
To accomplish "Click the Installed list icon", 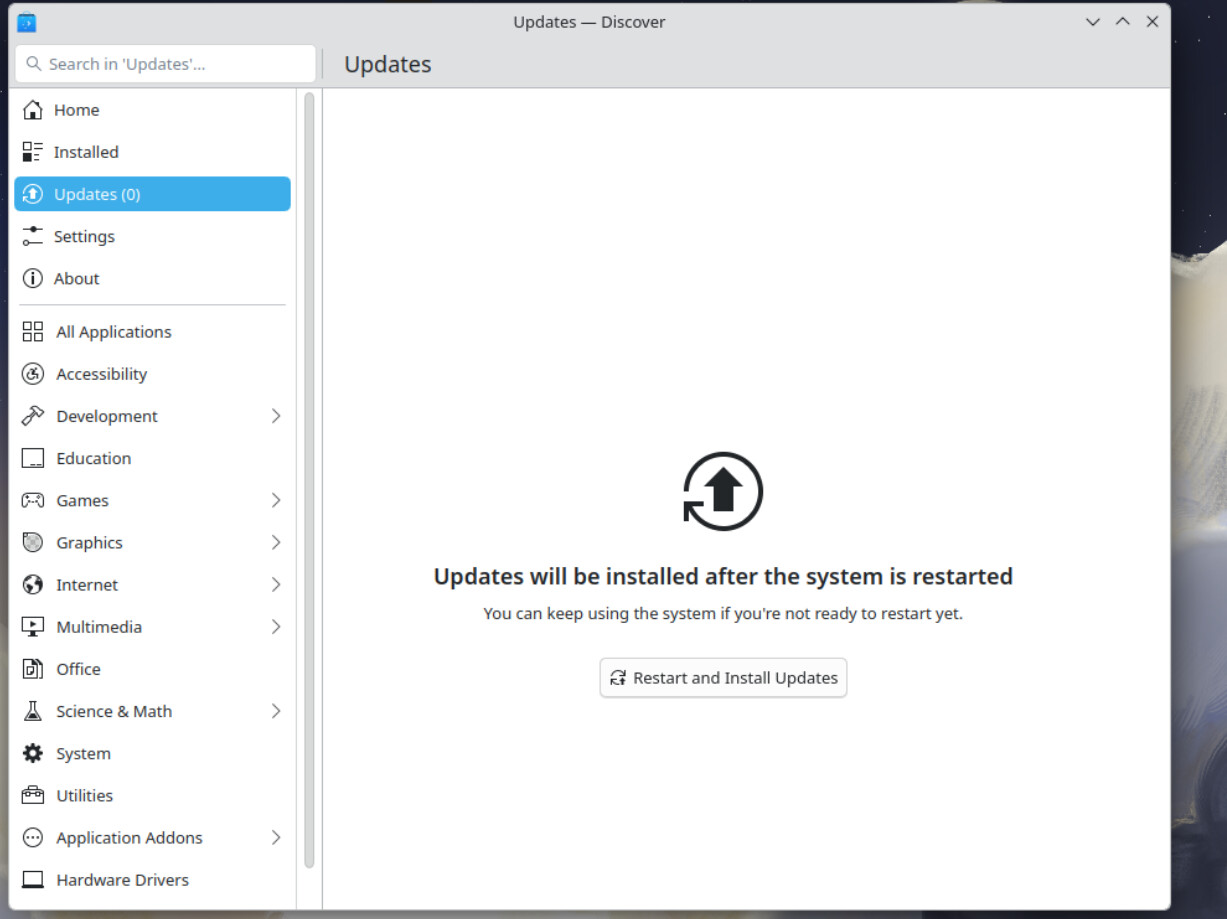I will click(33, 152).
